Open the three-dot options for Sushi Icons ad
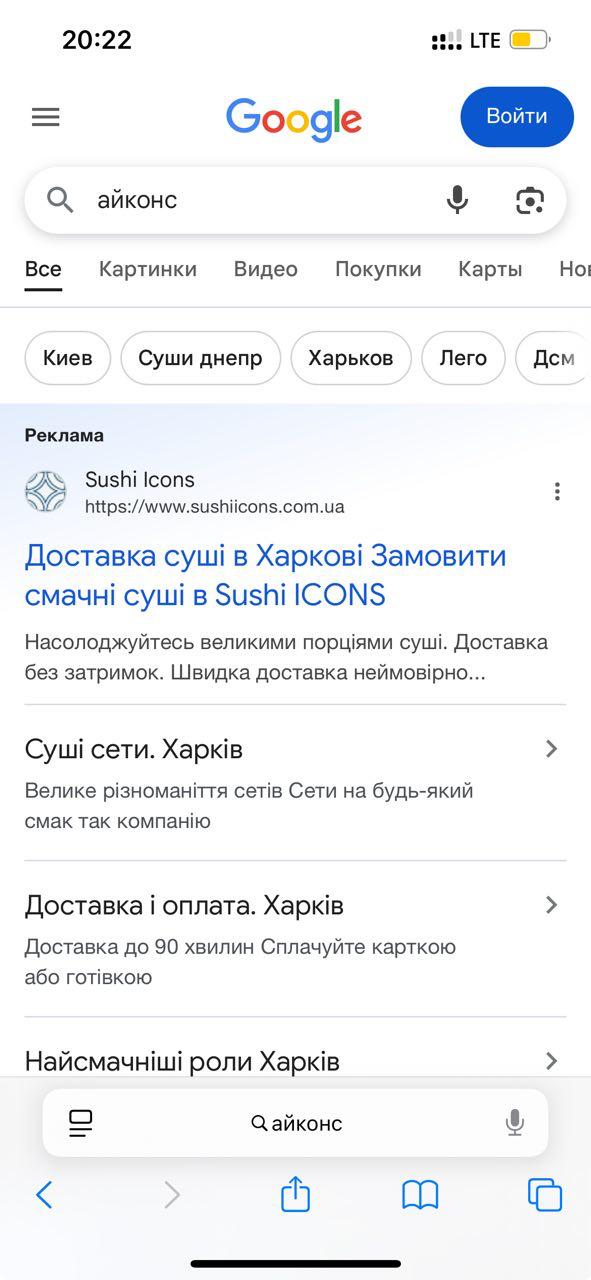Viewport: 591px width, 1280px height. (557, 491)
